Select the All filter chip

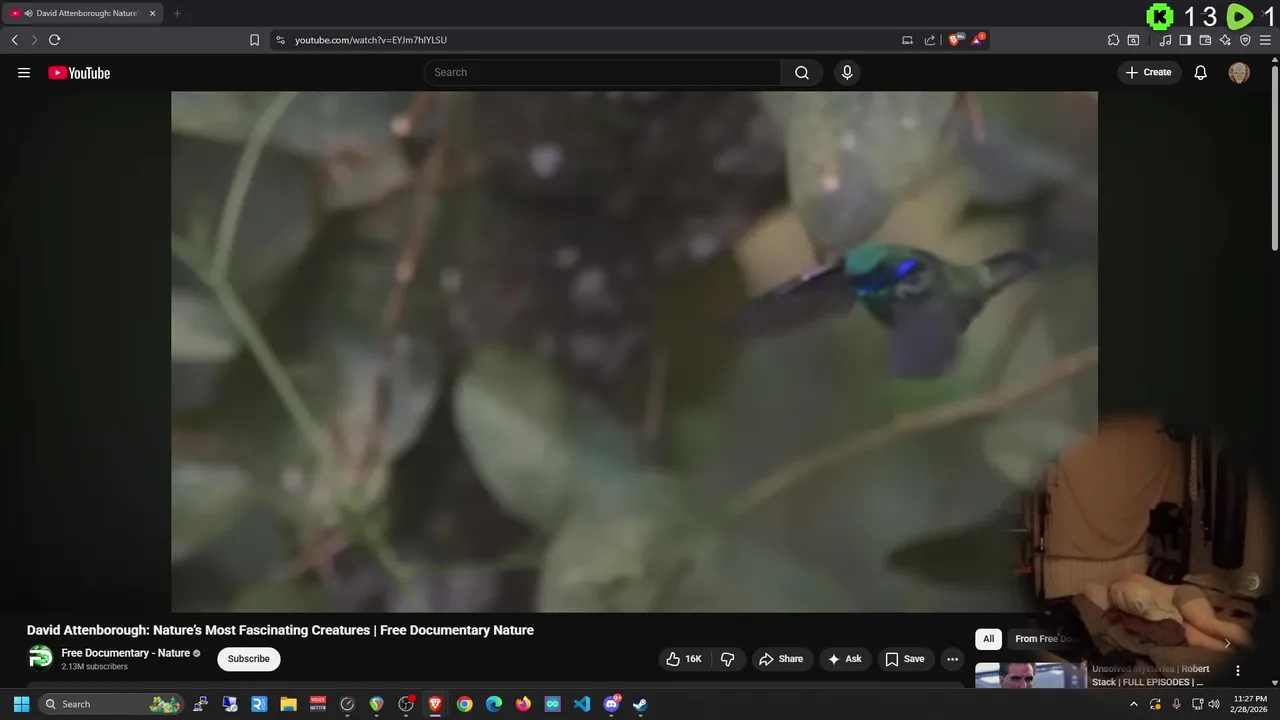pyautogui.click(x=988, y=639)
